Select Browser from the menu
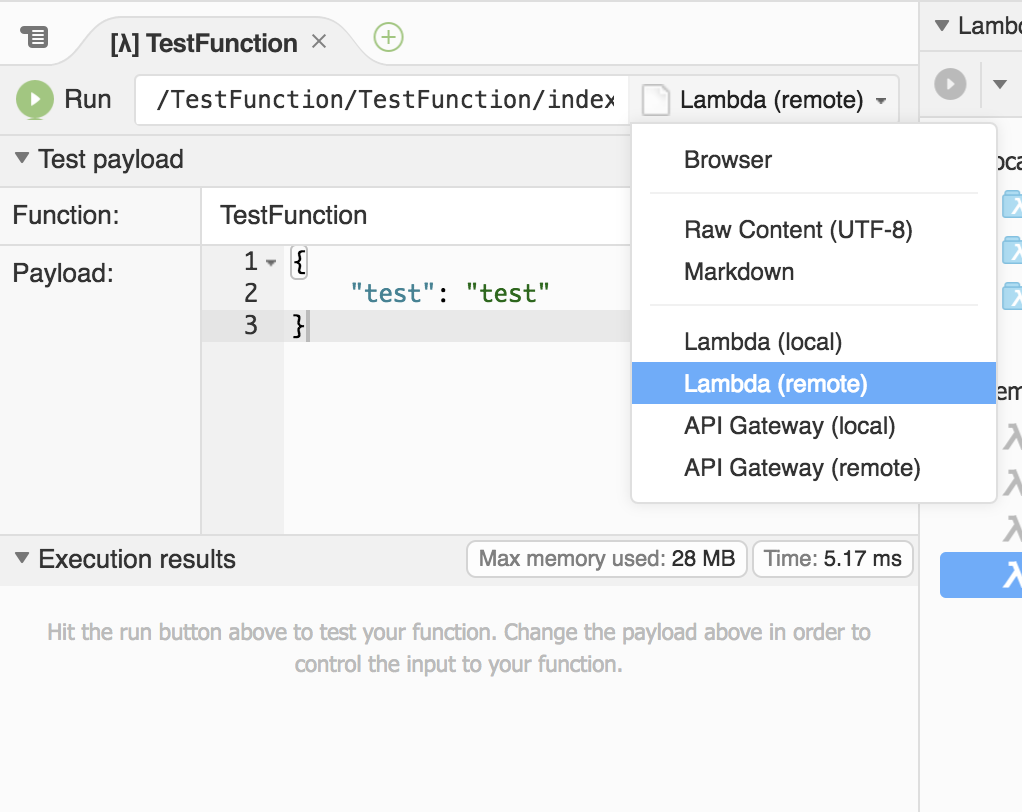This screenshot has height=812, width=1022. (727, 159)
